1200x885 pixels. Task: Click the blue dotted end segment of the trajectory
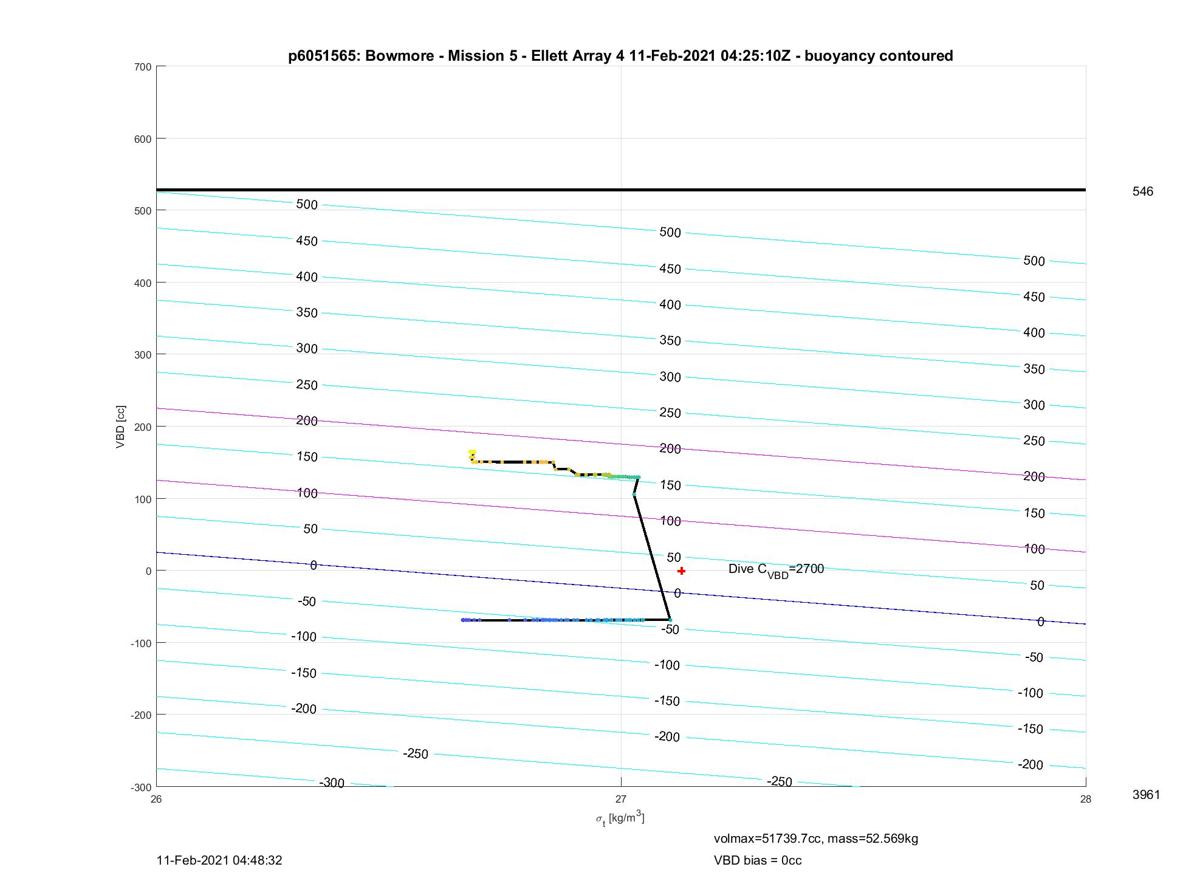pos(555,620)
